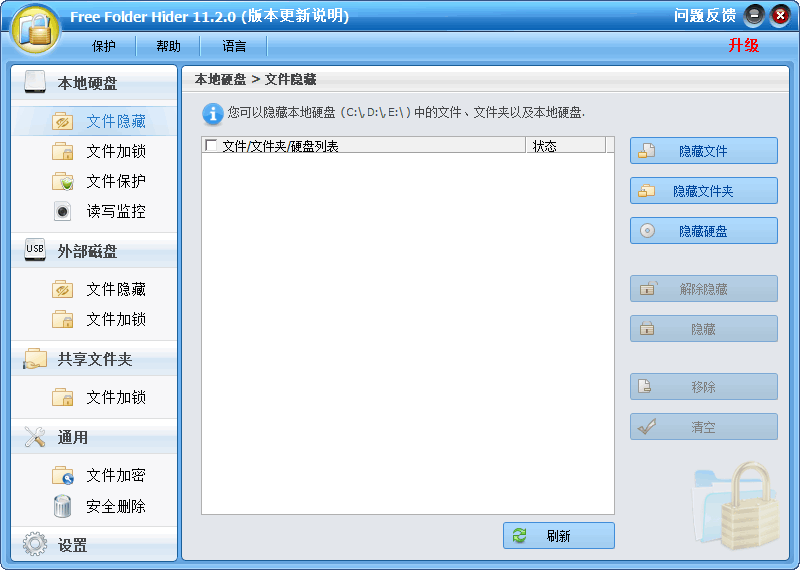Select 文件加锁 under 共享文件夹
The width and height of the screenshot is (800, 570).
[116, 397]
